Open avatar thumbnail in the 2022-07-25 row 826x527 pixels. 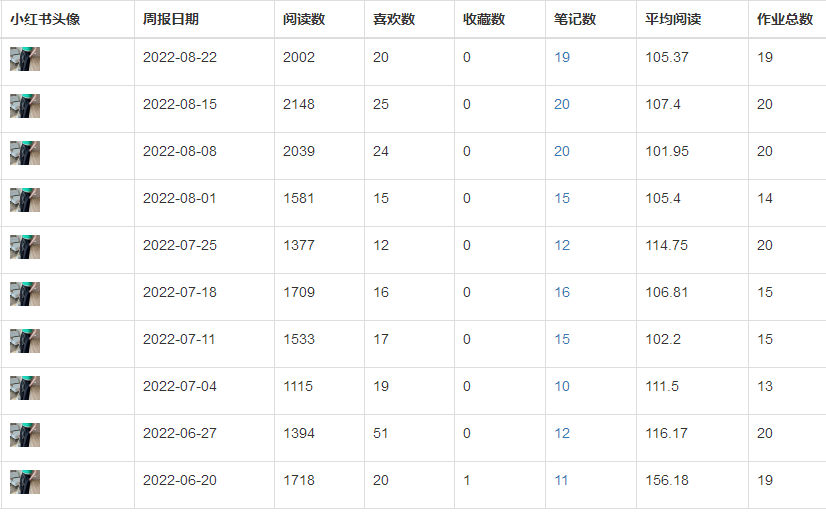pyautogui.click(x=25, y=247)
